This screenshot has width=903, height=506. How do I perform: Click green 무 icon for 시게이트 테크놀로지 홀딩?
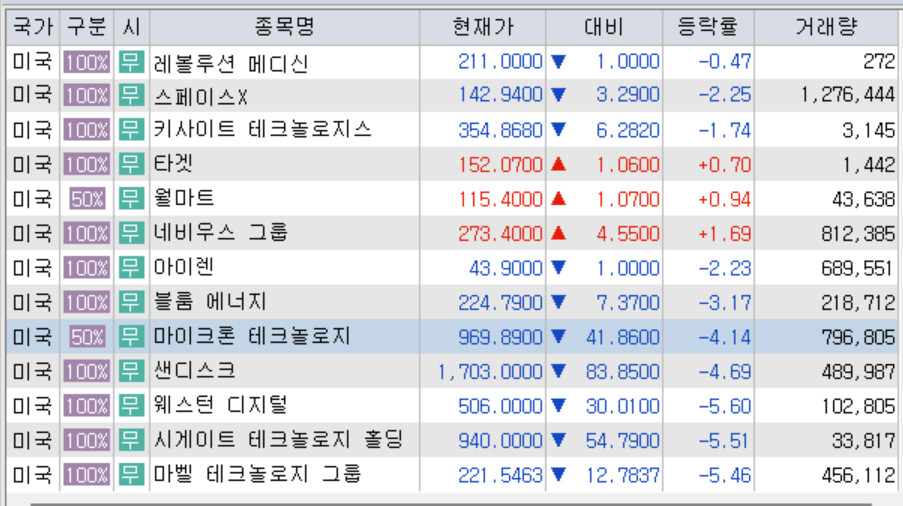[131, 440]
